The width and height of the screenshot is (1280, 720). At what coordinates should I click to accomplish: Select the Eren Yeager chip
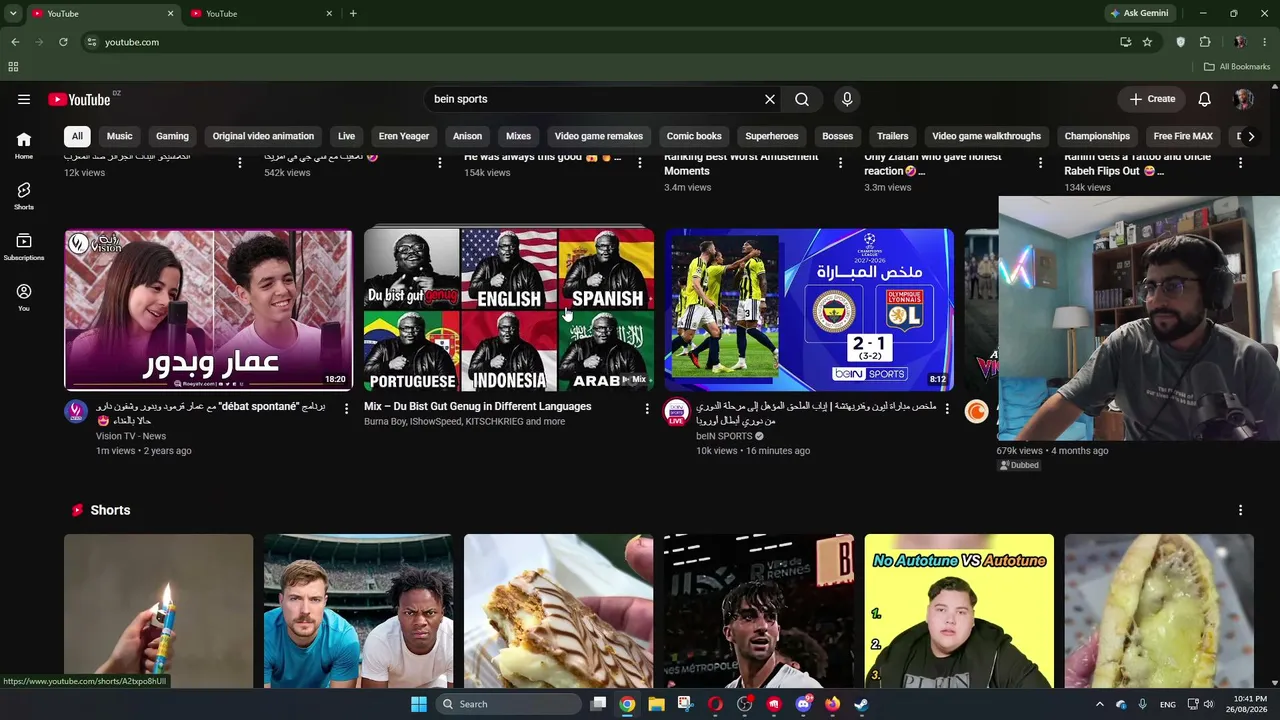(404, 136)
